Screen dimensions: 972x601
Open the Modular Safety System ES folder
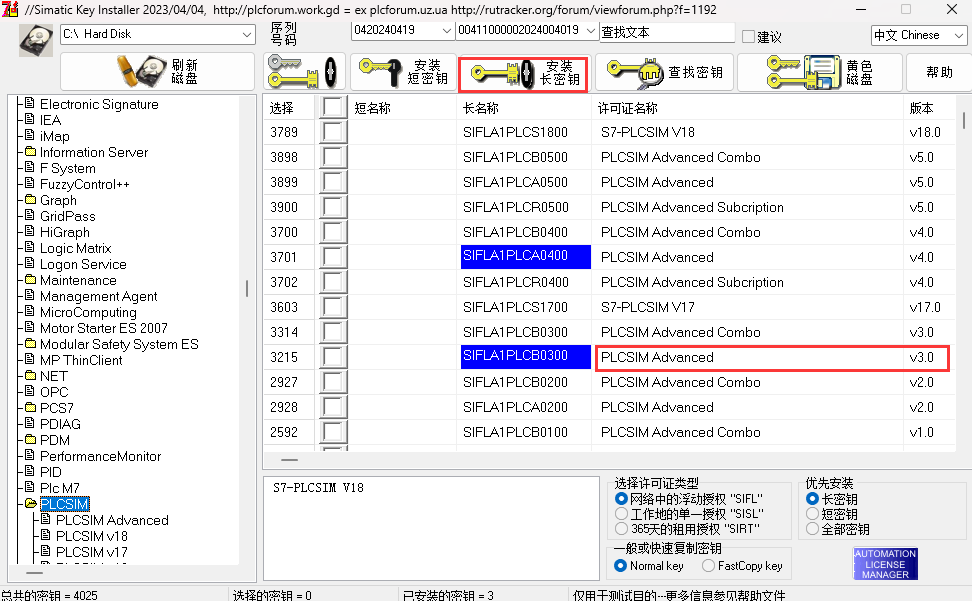tap(119, 344)
